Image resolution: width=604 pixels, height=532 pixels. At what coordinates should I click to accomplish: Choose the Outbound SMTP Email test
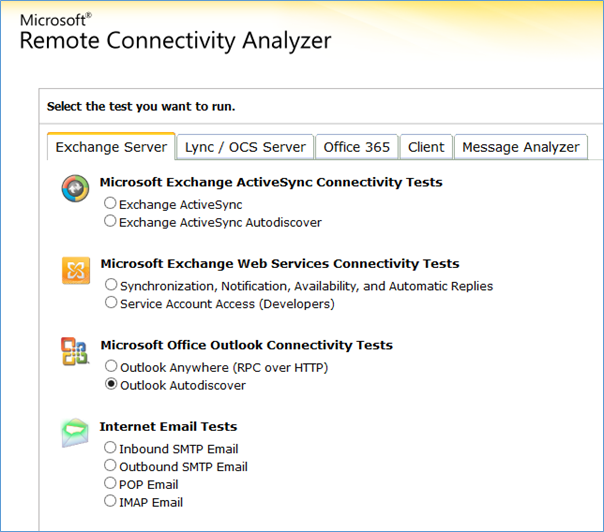click(110, 465)
